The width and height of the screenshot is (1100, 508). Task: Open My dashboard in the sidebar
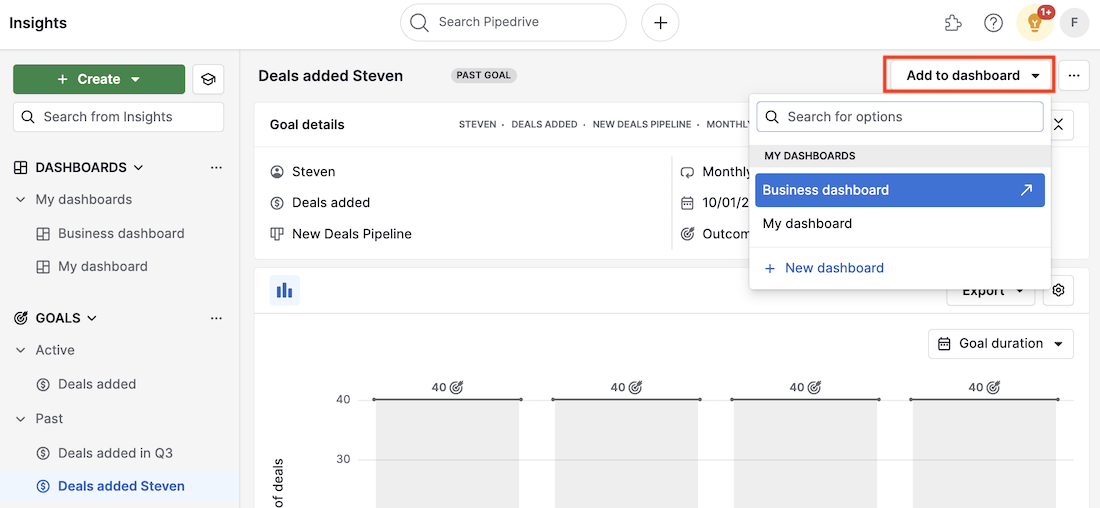(102, 267)
